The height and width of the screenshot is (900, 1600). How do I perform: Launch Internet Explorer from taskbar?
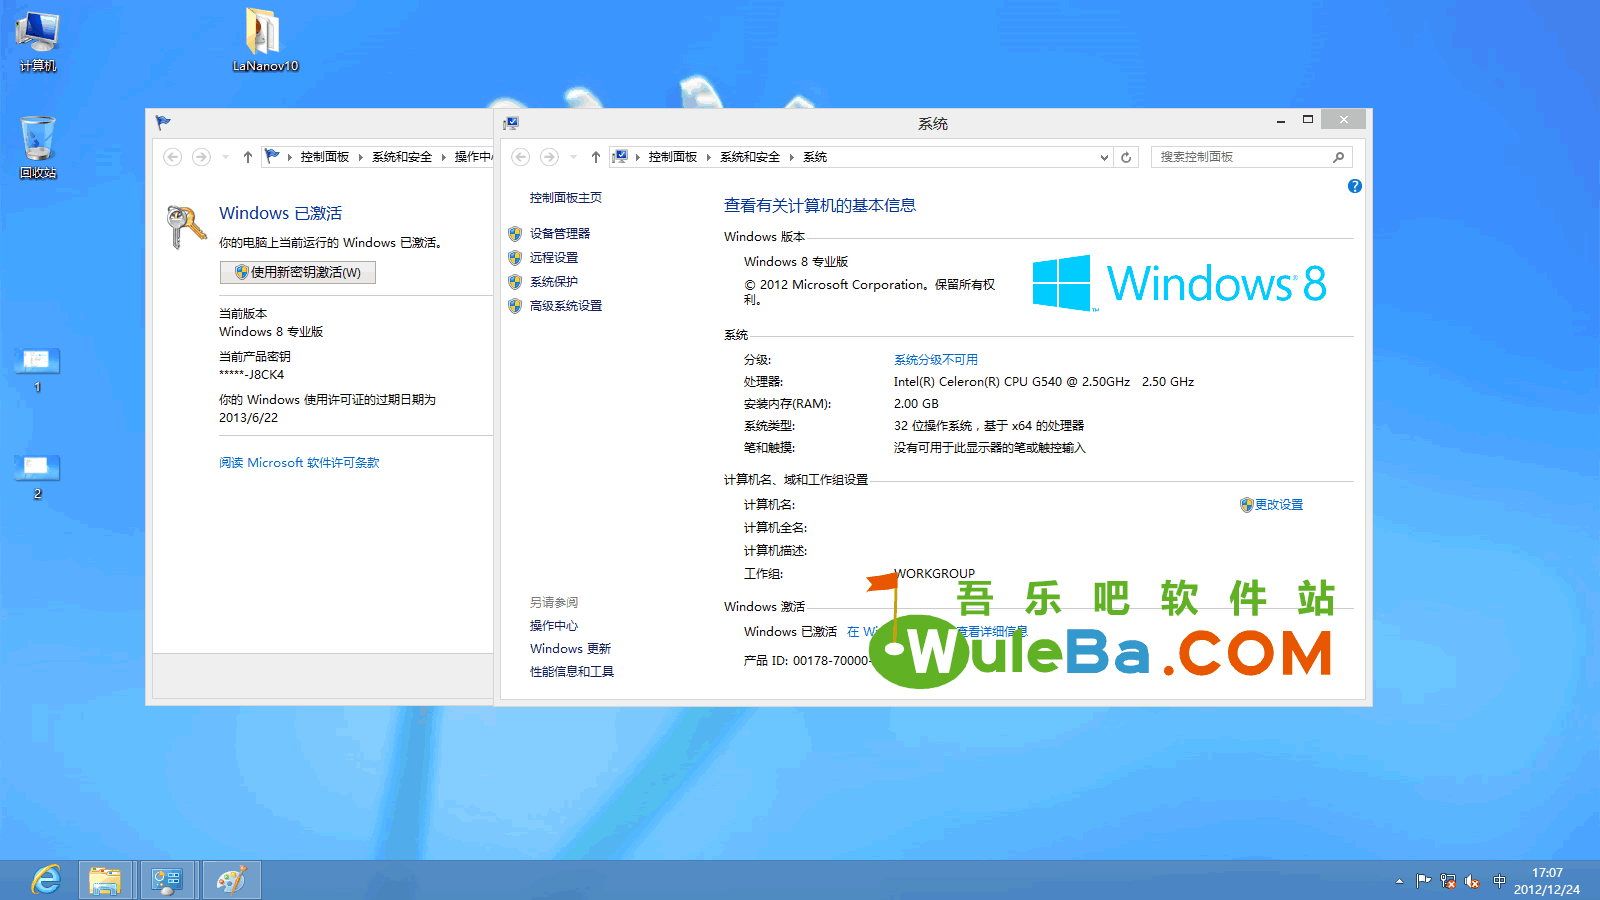45,880
